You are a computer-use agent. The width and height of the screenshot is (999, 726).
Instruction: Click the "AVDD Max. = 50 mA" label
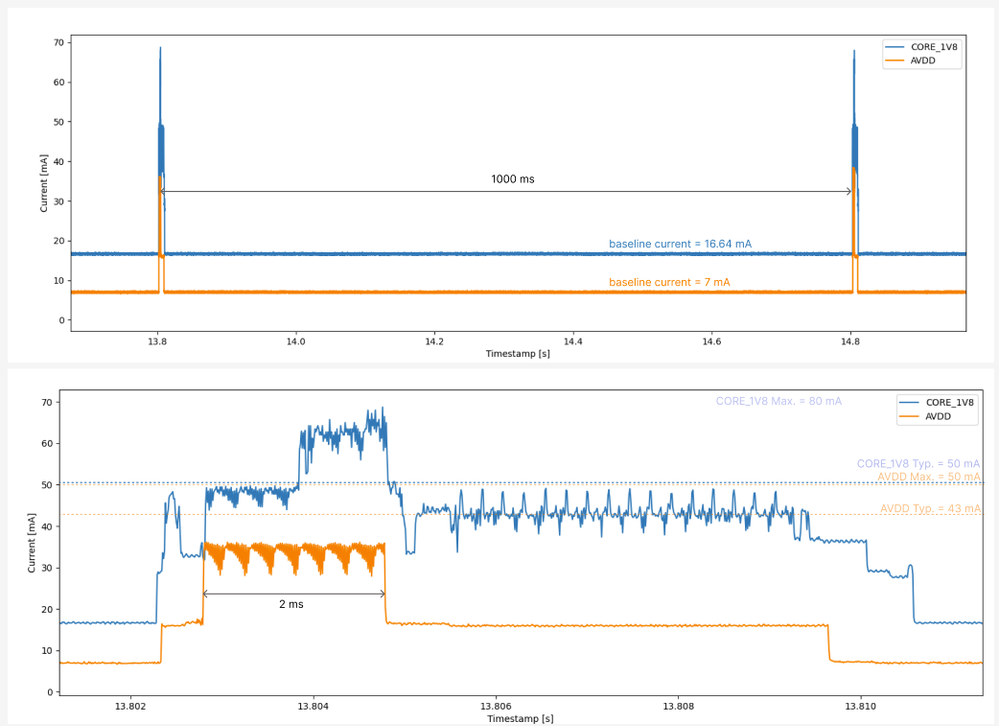pyautogui.click(x=929, y=477)
